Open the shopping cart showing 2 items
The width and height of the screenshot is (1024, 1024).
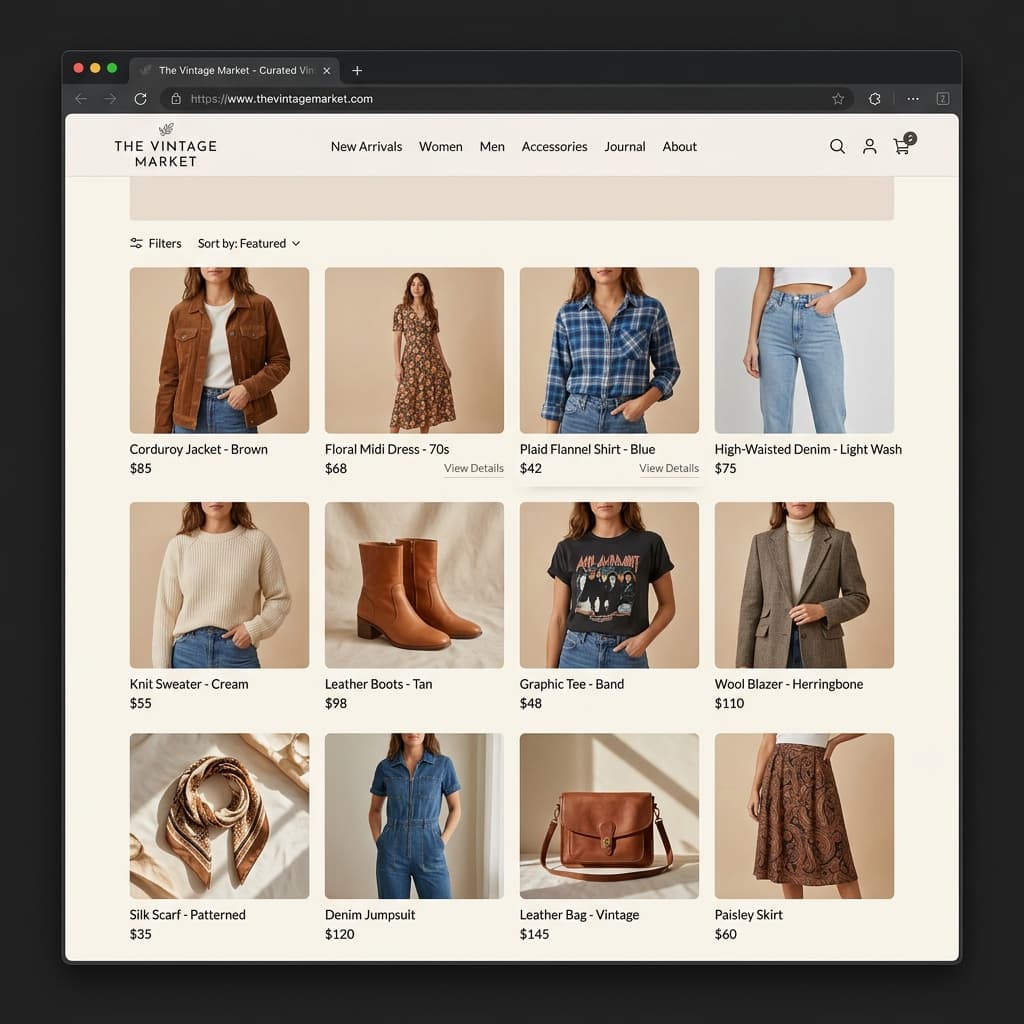(901, 146)
